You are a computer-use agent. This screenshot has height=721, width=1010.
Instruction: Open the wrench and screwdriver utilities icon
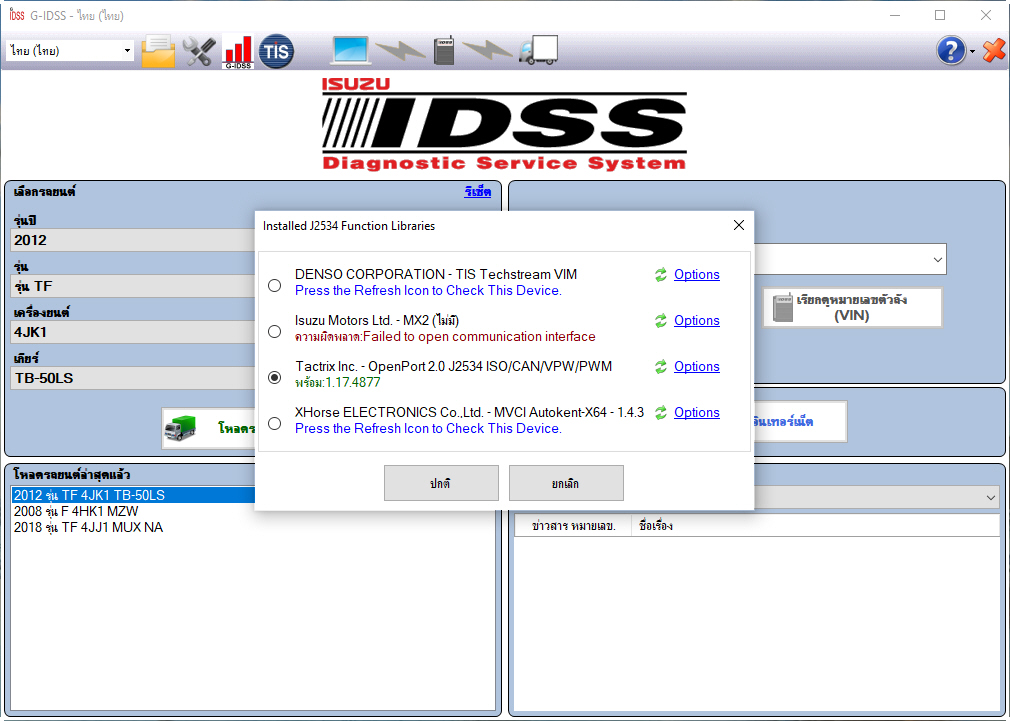click(199, 51)
